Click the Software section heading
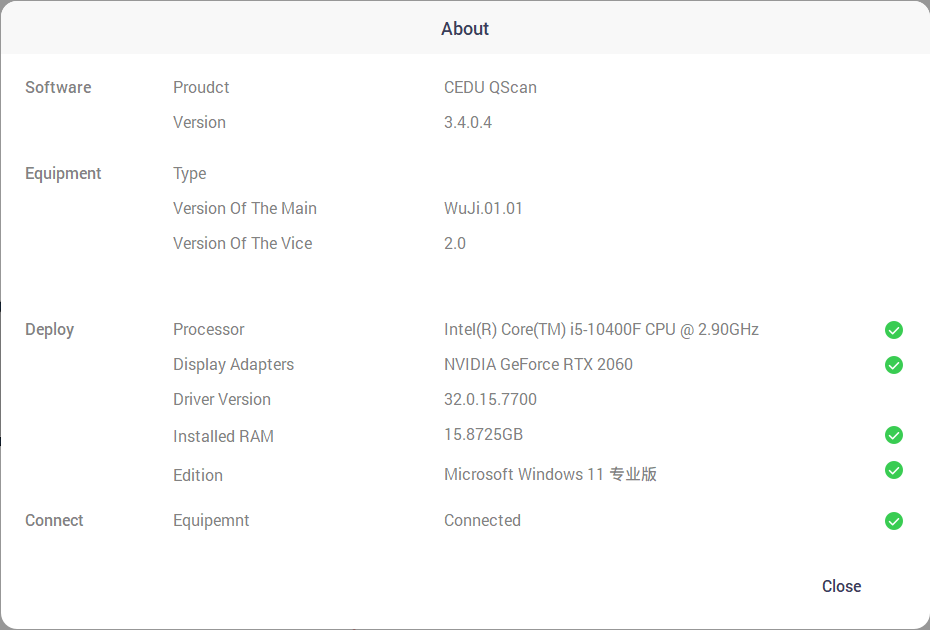Viewport: 930px width, 630px height. 58,88
